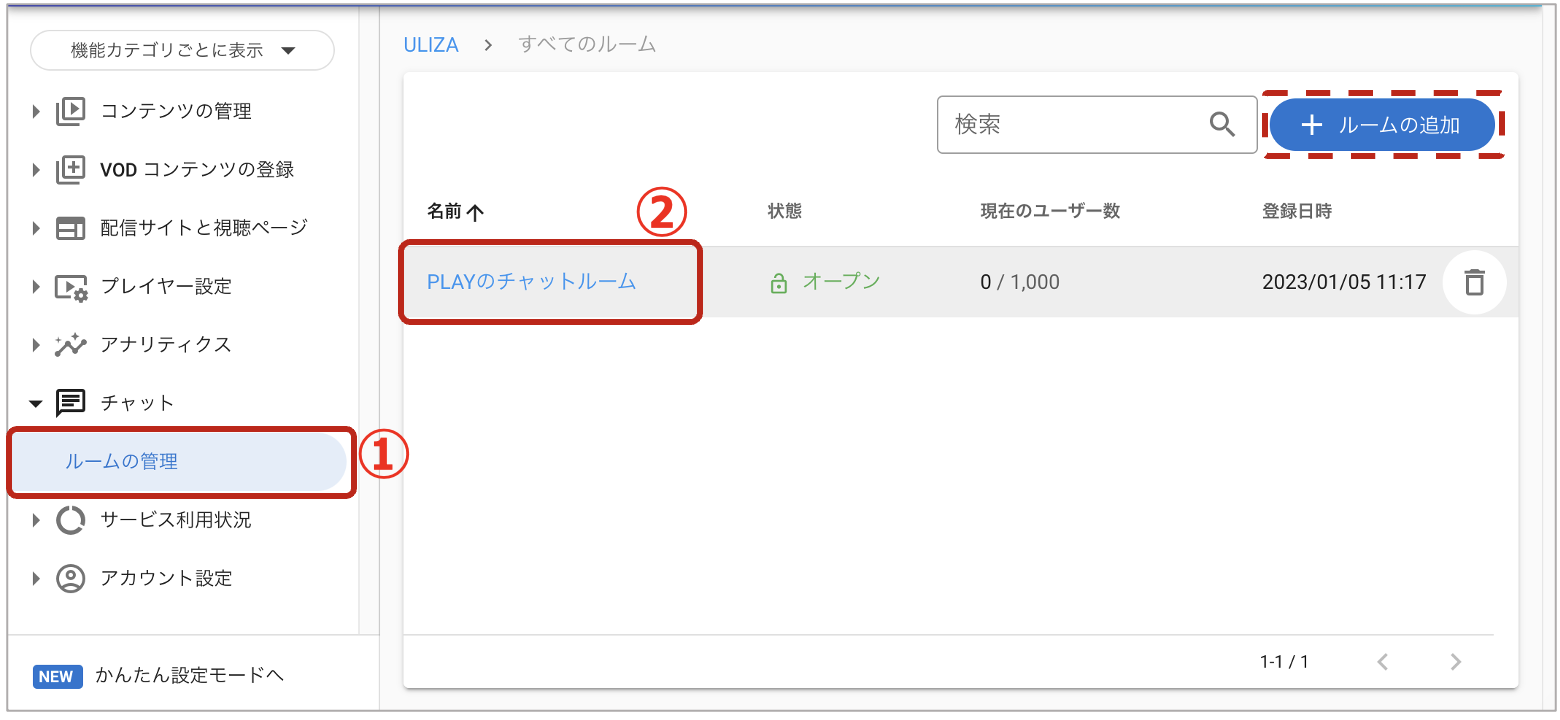Focus the 検索 search input field
This screenshot has height=720, width=1560.
coord(1070,125)
